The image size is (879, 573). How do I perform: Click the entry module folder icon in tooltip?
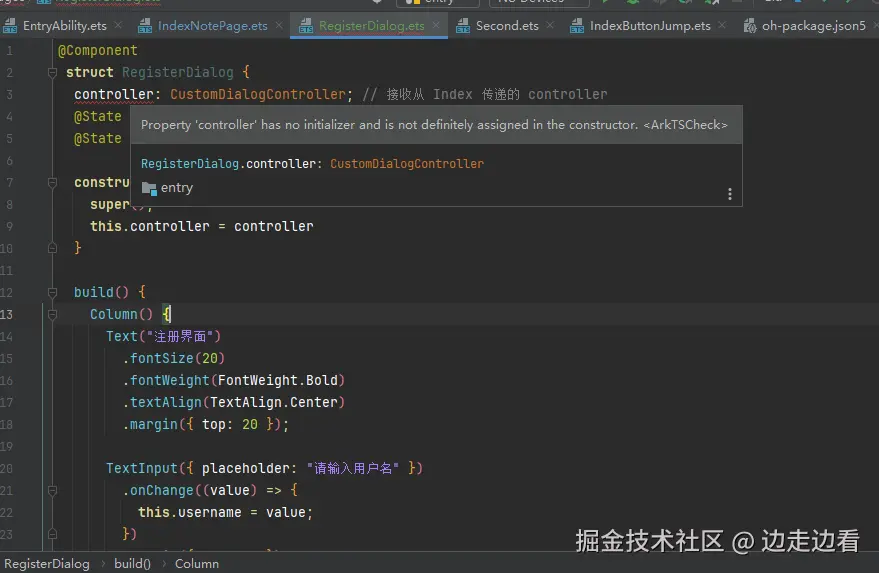(149, 188)
